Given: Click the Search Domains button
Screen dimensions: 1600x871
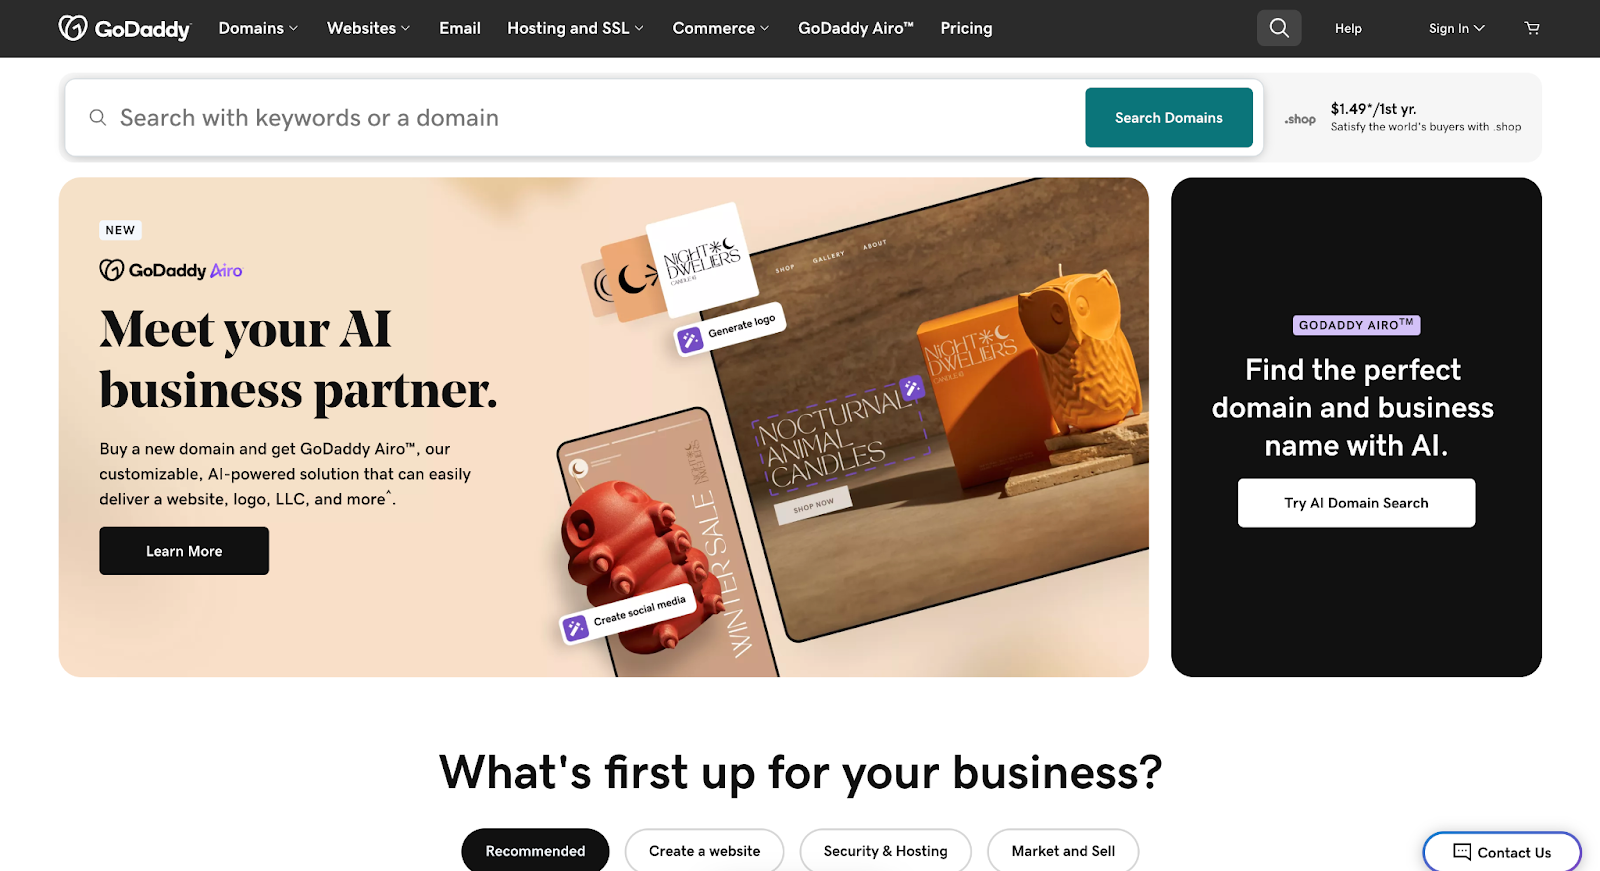Looking at the screenshot, I should pyautogui.click(x=1169, y=117).
